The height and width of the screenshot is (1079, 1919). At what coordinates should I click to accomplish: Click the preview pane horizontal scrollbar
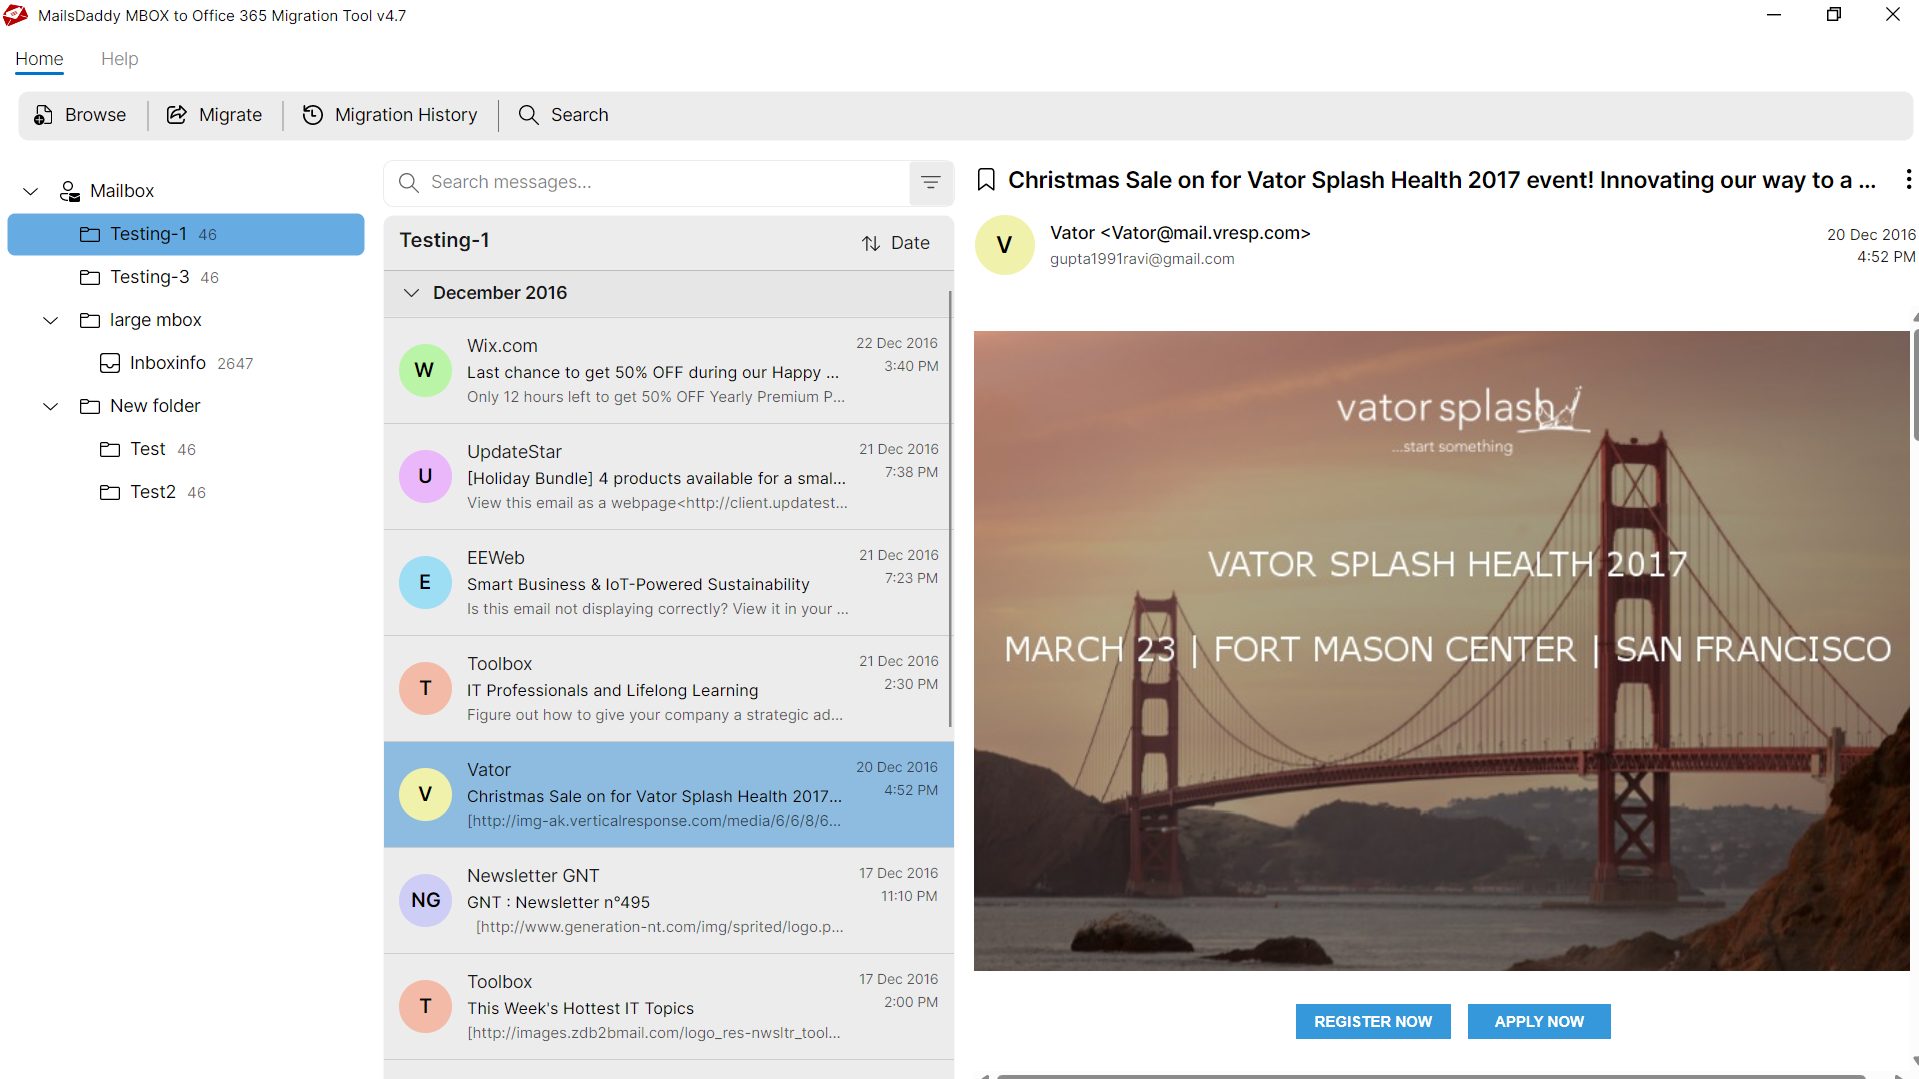1430,1076
